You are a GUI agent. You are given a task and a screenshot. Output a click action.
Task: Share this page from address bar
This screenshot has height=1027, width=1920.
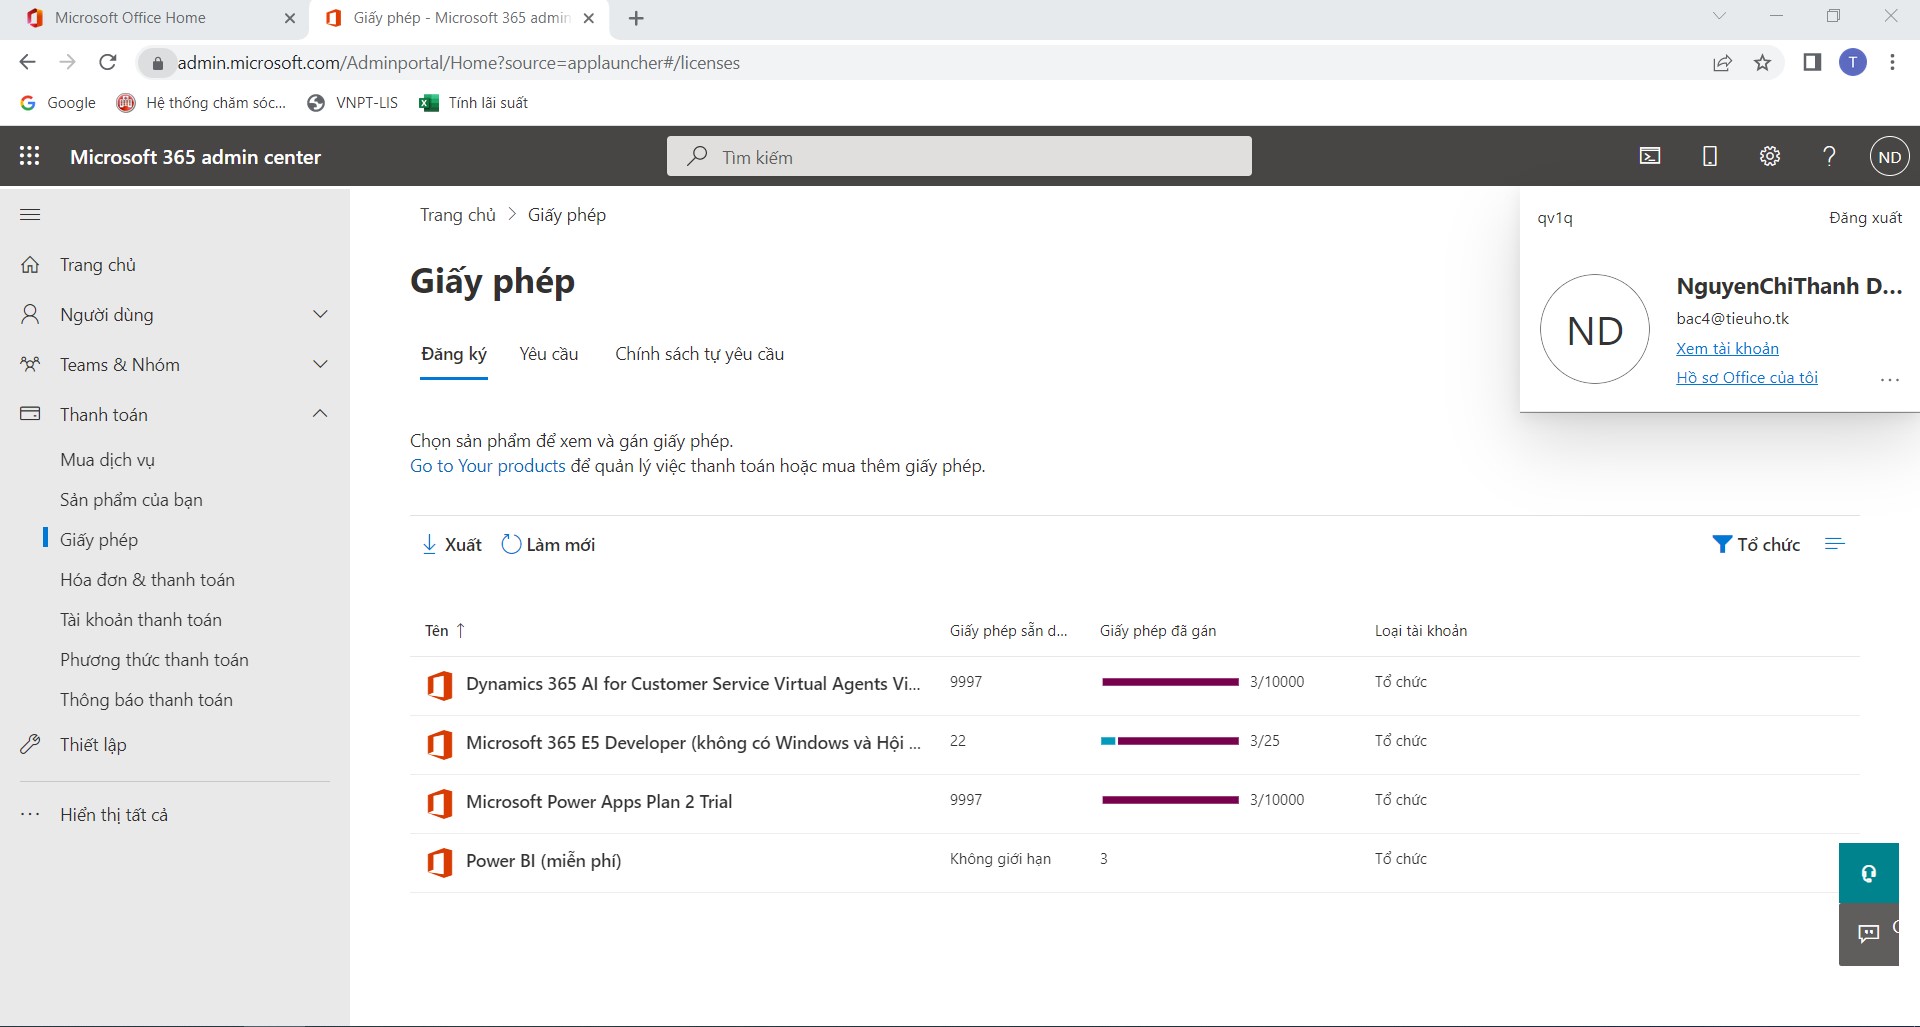[1722, 63]
